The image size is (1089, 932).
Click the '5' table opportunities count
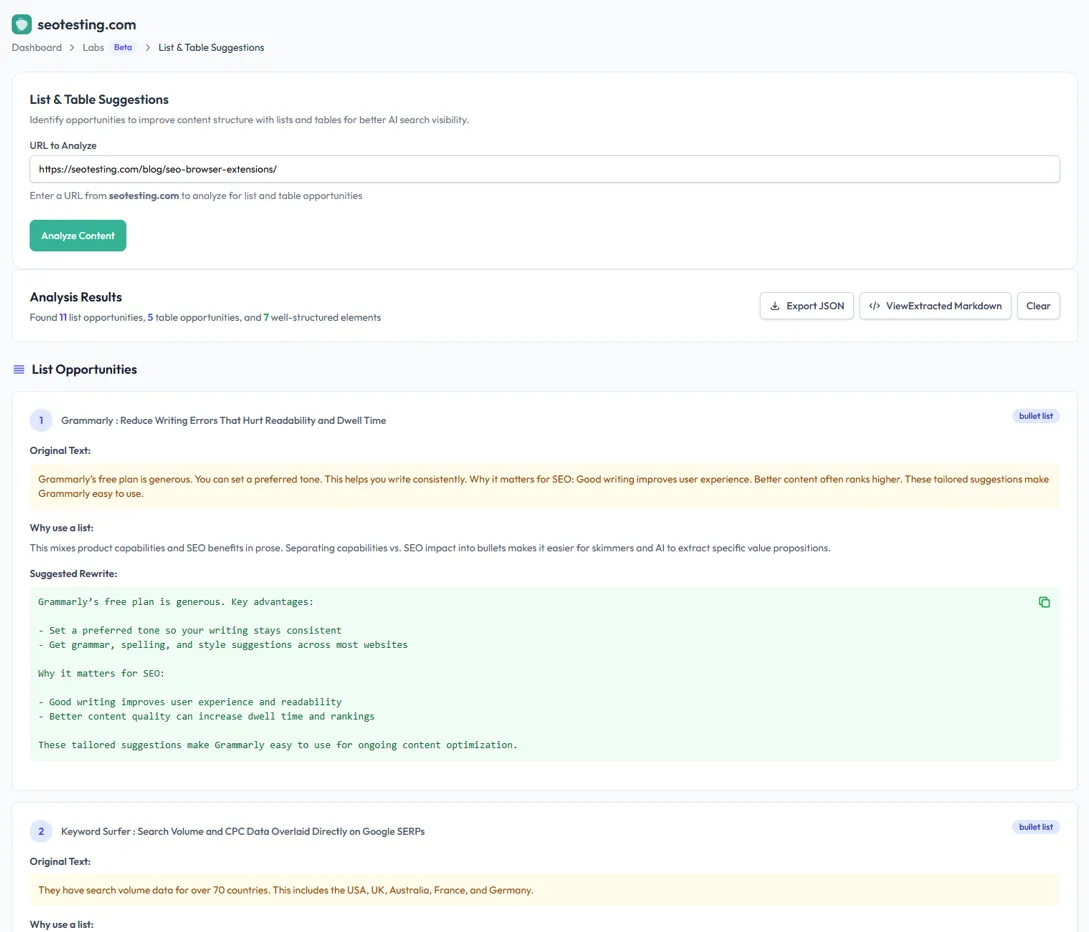coord(150,317)
